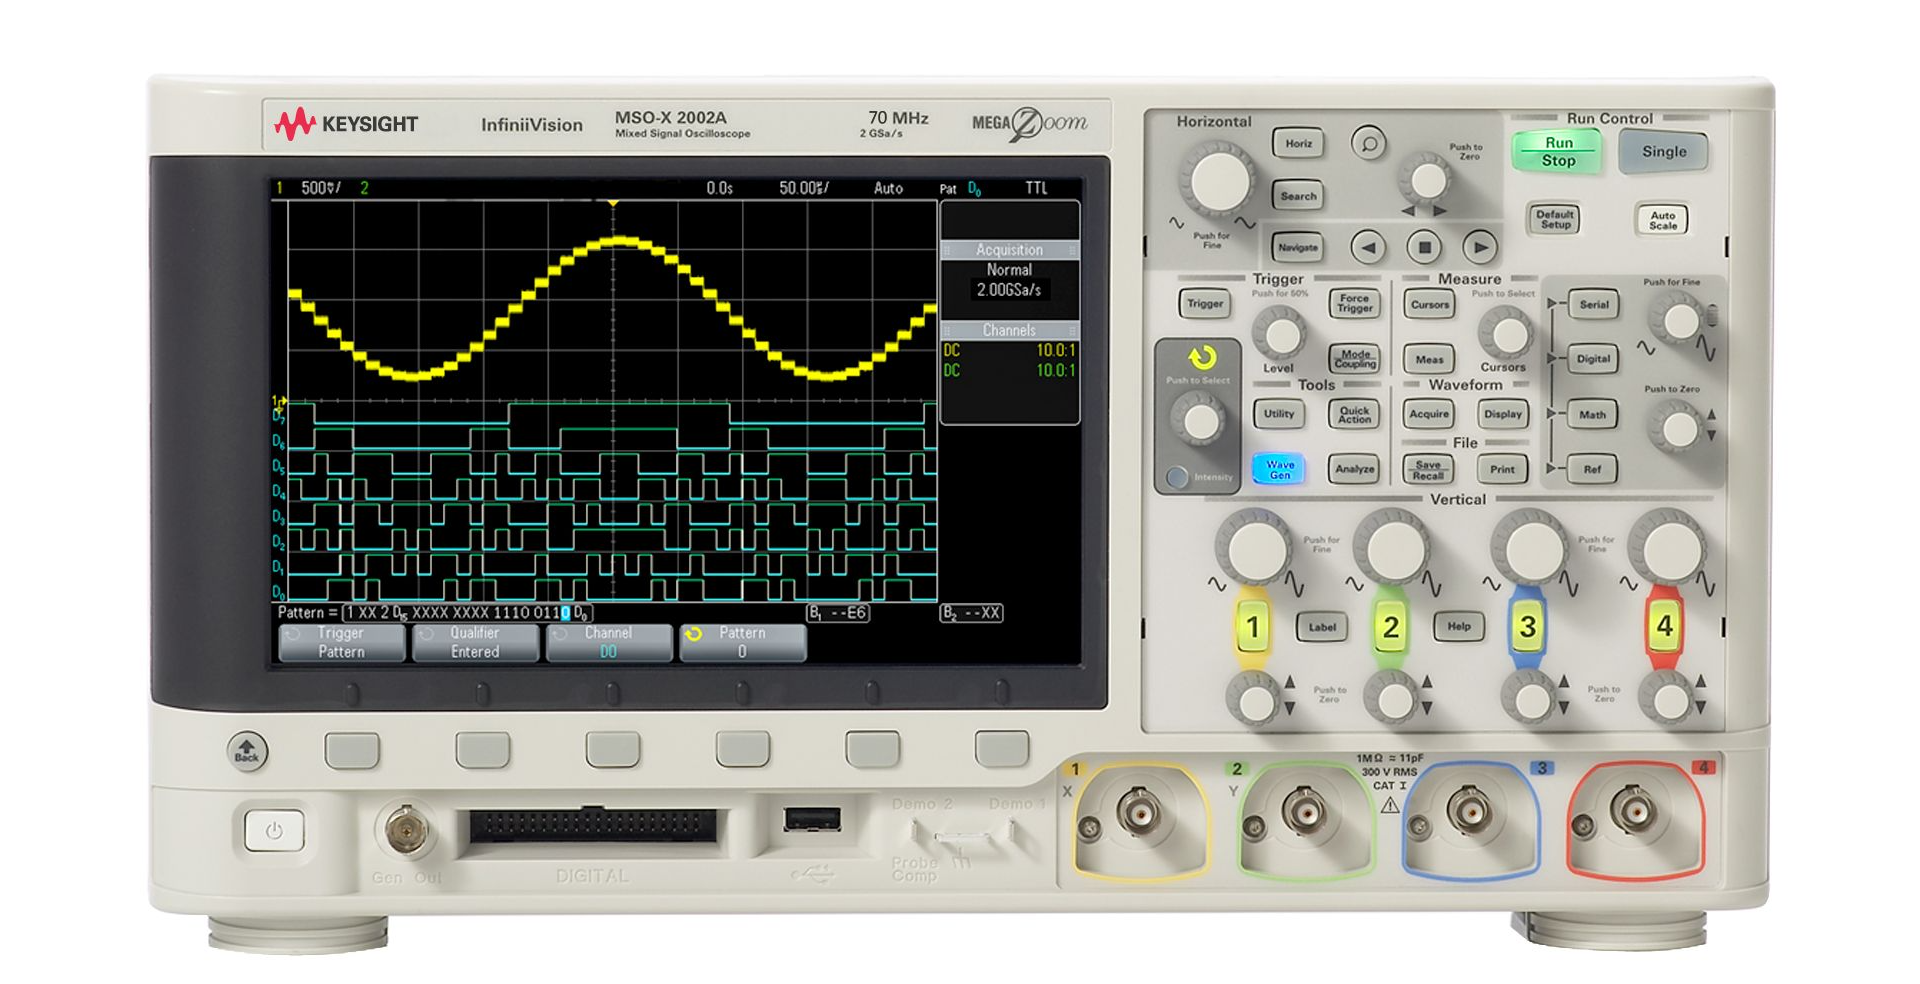Click channel 2 vertical position knob
Screen dimensions: 1920x984
[1393, 701]
